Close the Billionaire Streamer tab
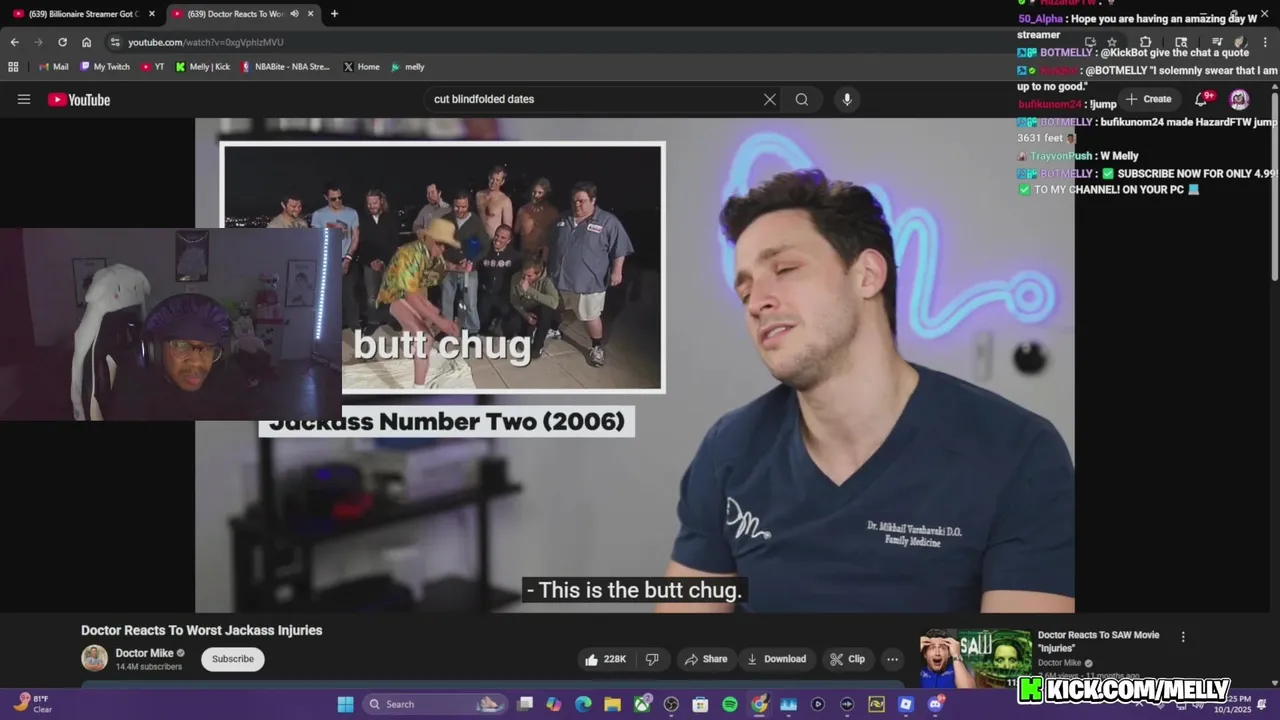This screenshot has width=1280, height=720. [x=152, y=14]
